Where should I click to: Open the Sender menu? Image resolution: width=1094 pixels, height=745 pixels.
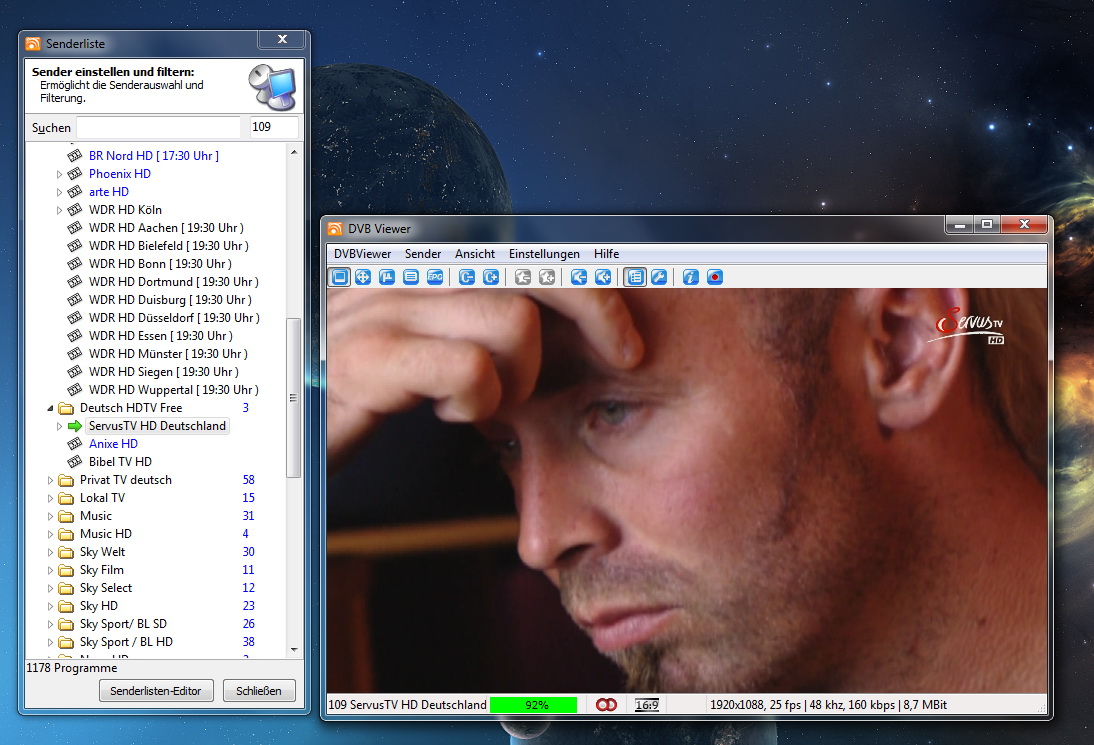tap(423, 254)
